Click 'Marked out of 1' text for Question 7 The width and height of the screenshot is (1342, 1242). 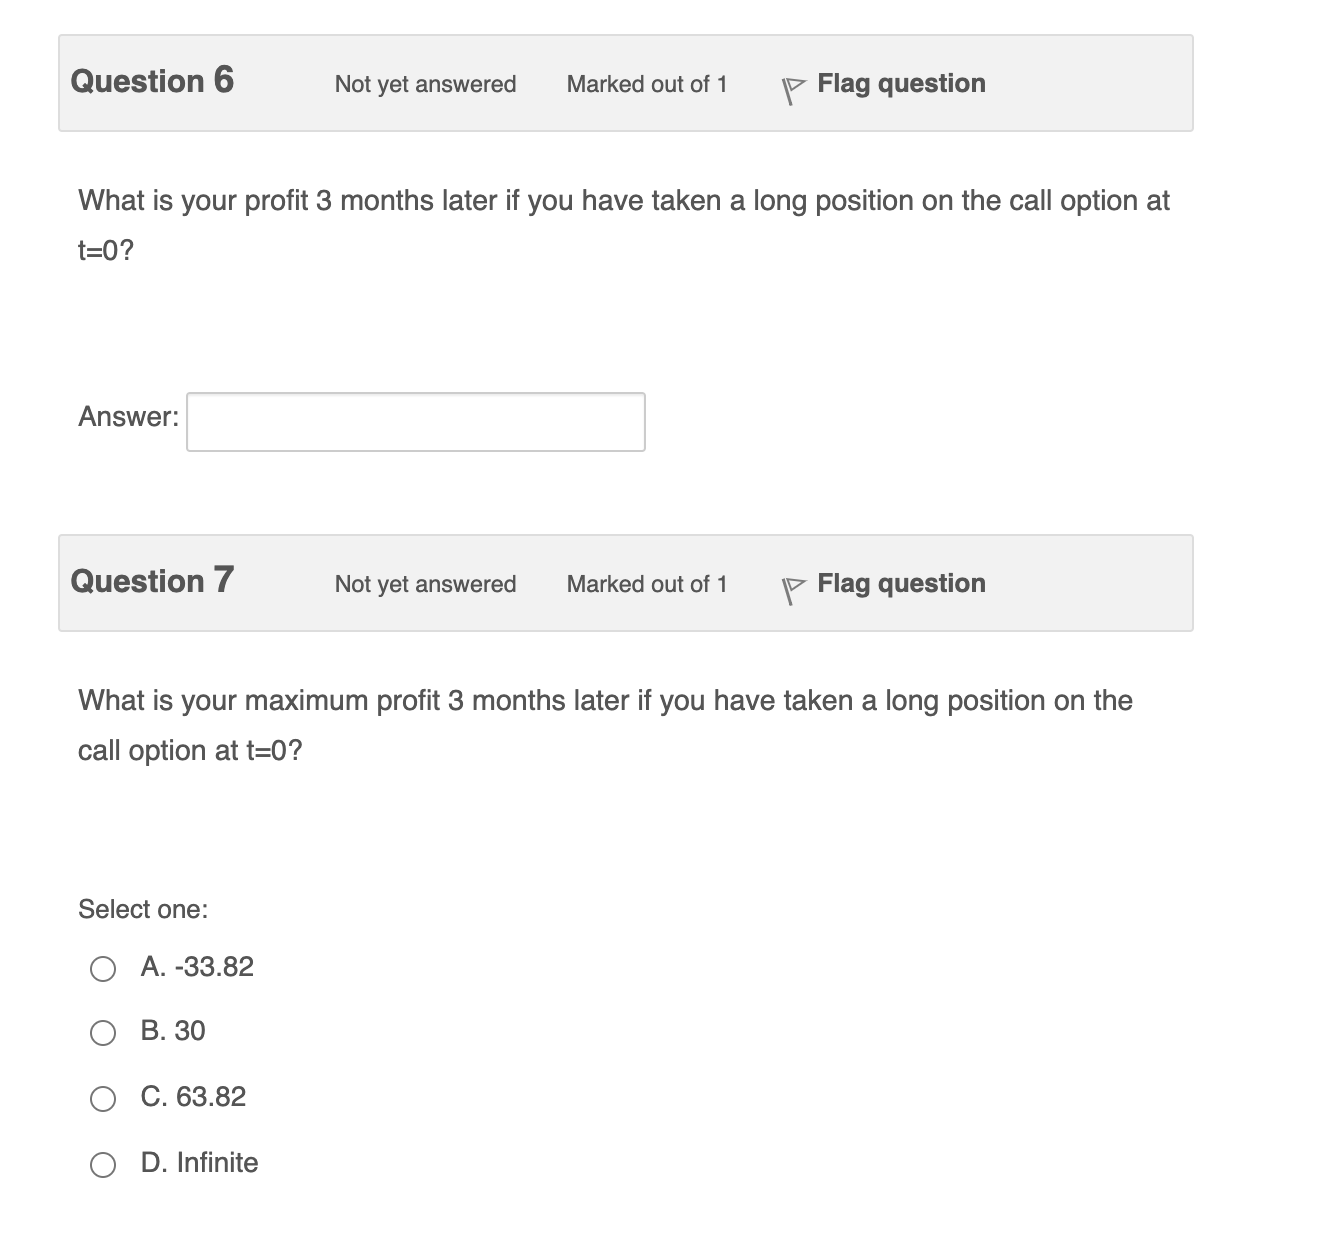[x=647, y=584]
